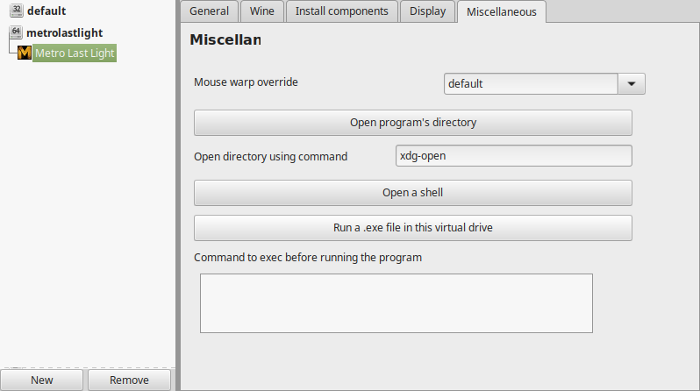Click Open program's directory button
The width and height of the screenshot is (700, 391).
click(413, 123)
